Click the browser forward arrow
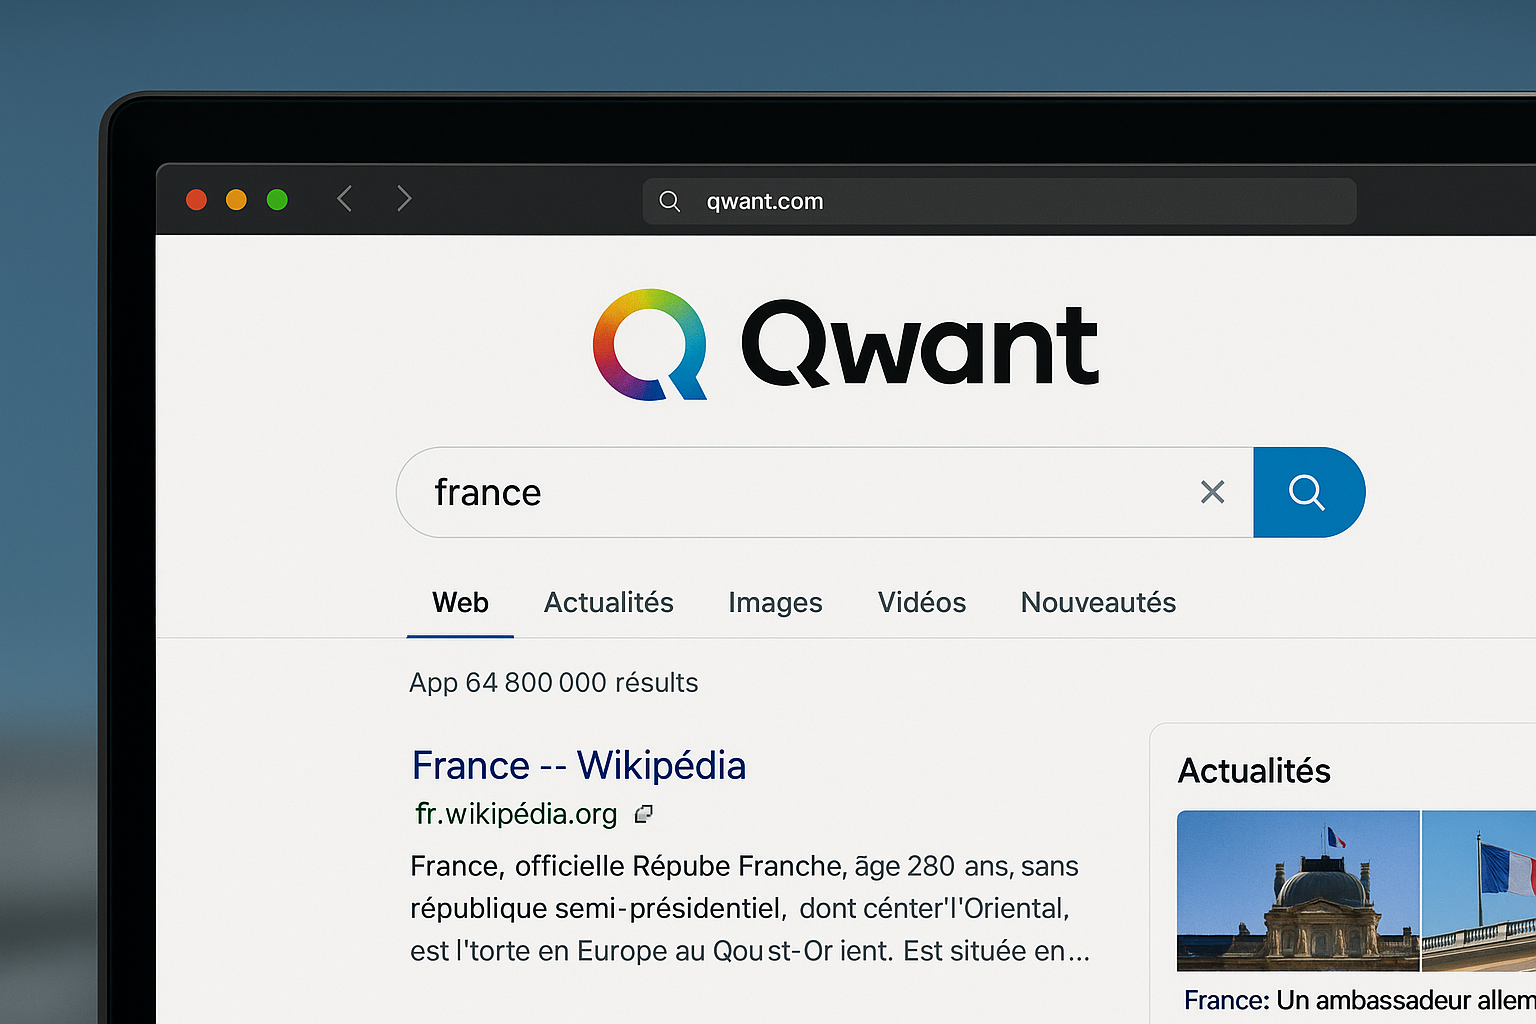Image resolution: width=1536 pixels, height=1024 pixels. (x=404, y=199)
